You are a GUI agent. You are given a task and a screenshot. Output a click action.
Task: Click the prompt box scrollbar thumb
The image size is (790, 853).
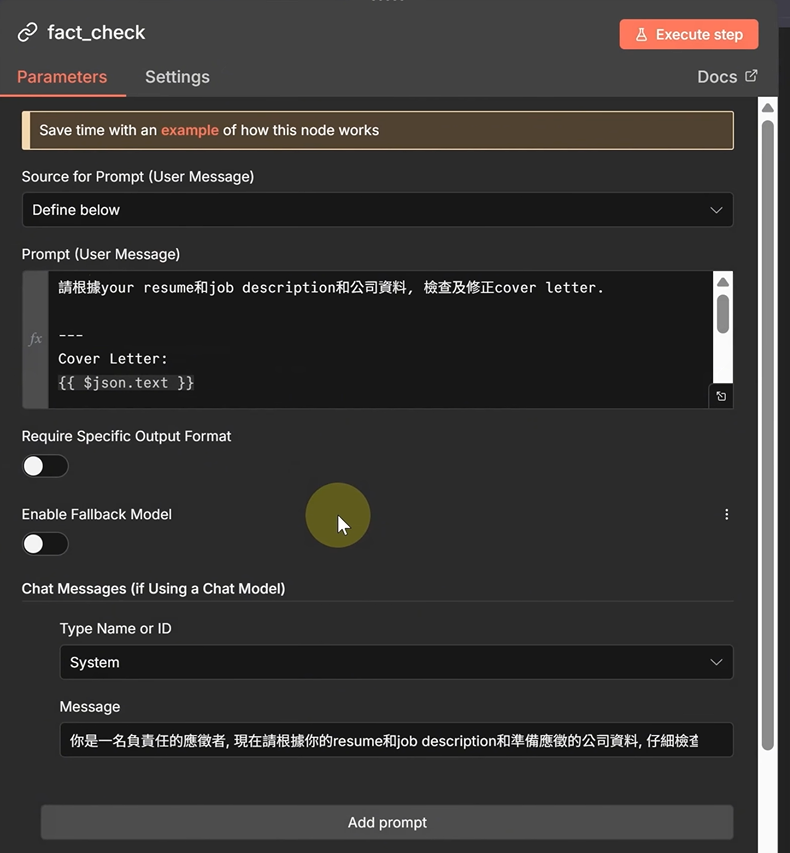[722, 313]
